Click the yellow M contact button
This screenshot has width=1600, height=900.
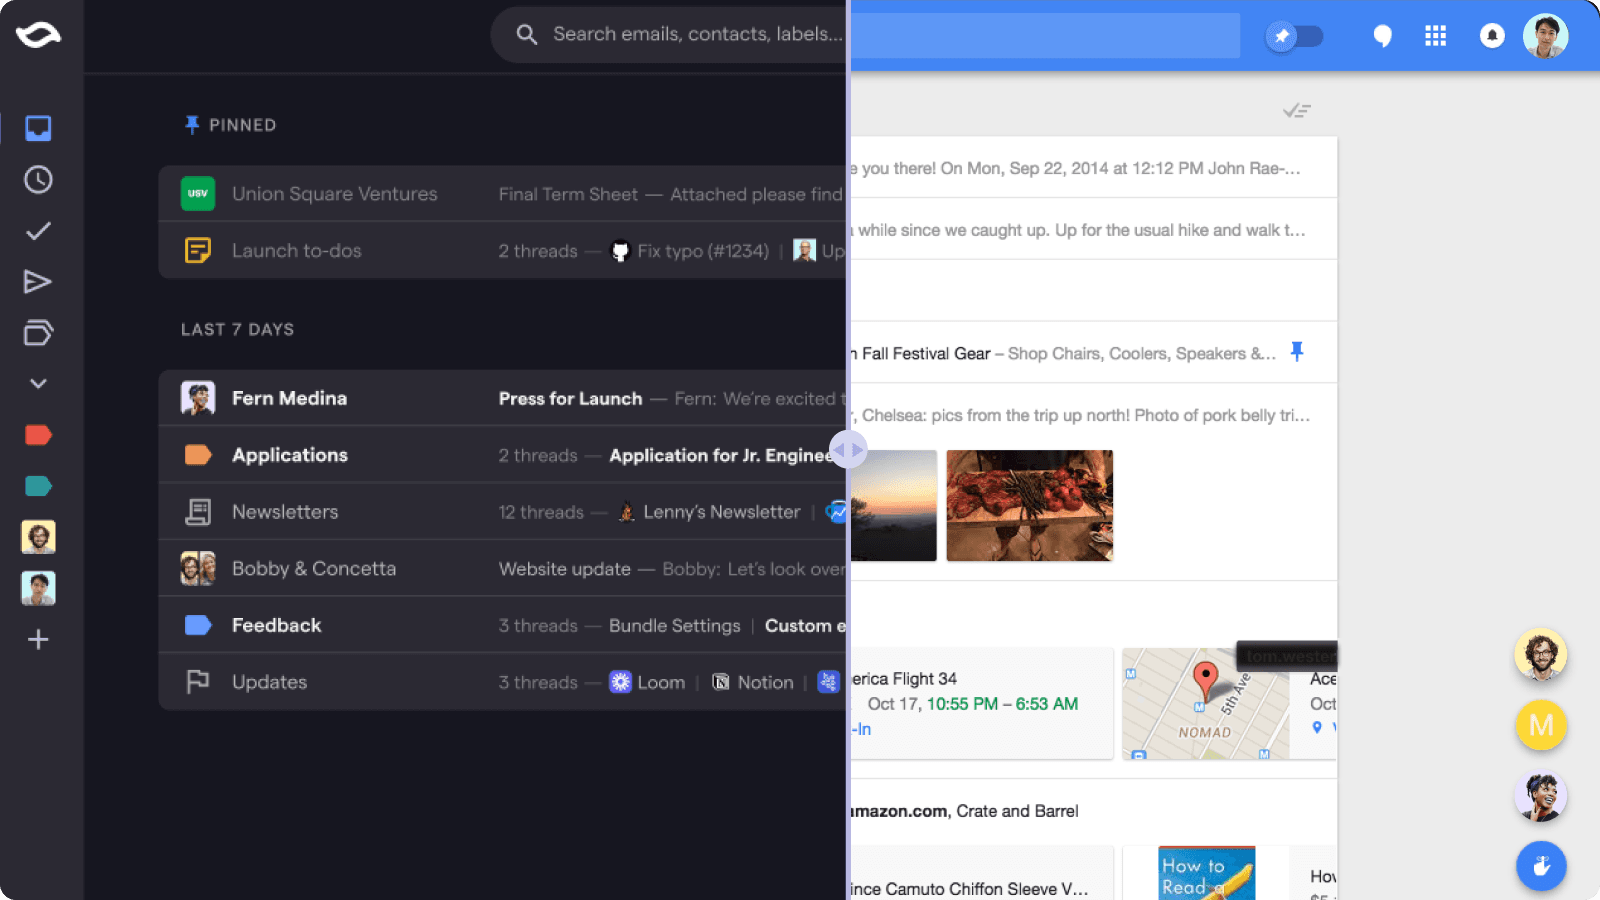point(1540,725)
